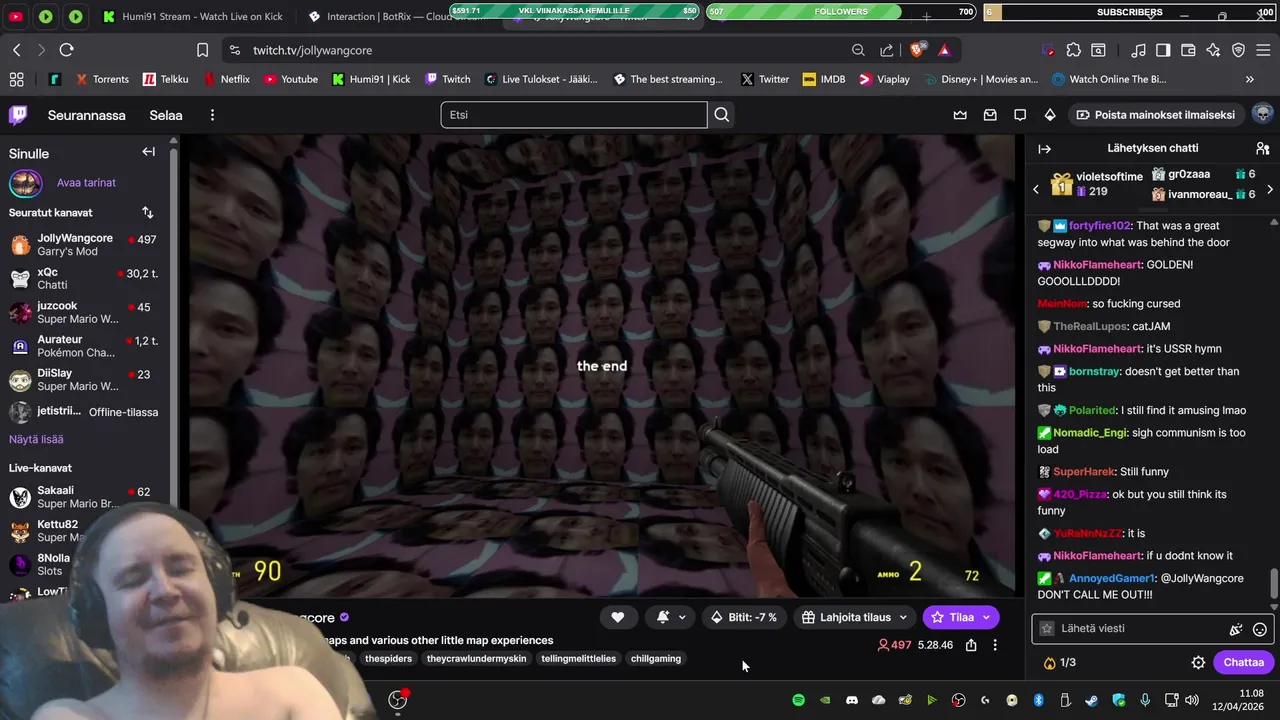Sort followed channels with the arrows icon

147,212
